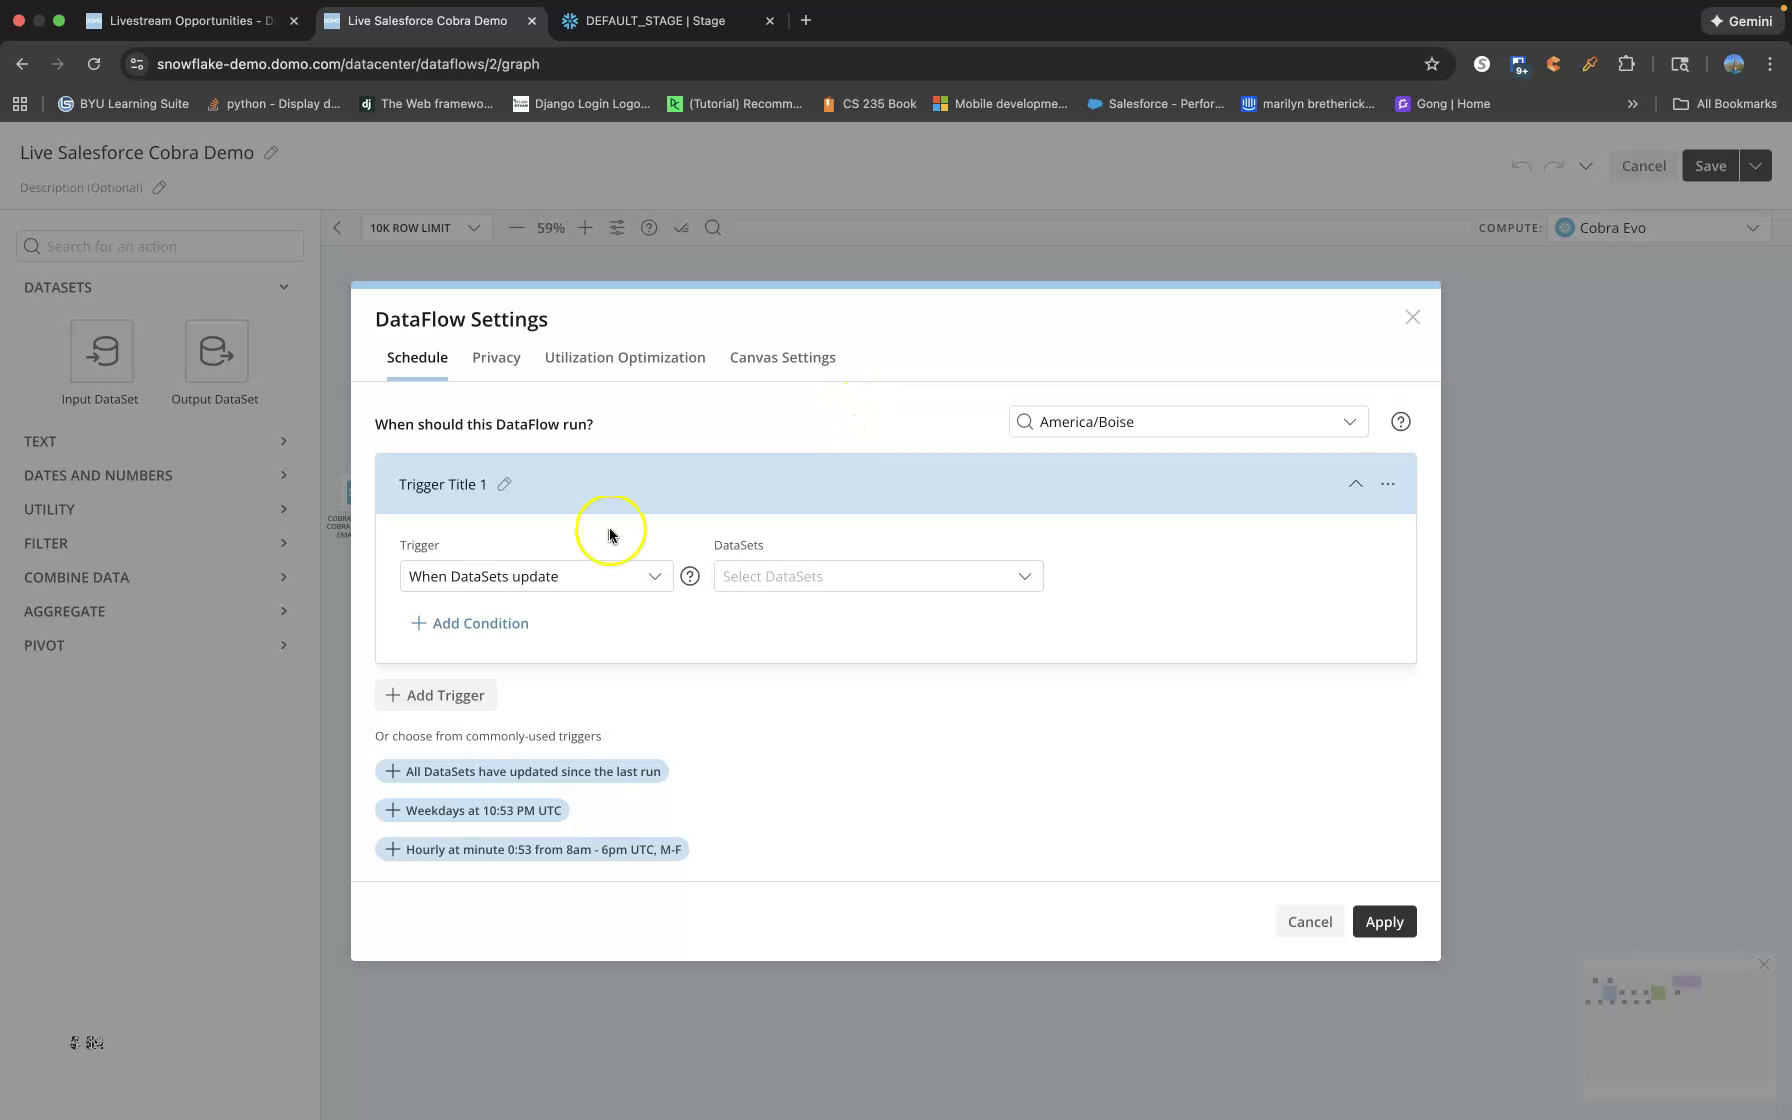Open the canvas search magnifier
Screen dimensions: 1792x1120
(712, 227)
